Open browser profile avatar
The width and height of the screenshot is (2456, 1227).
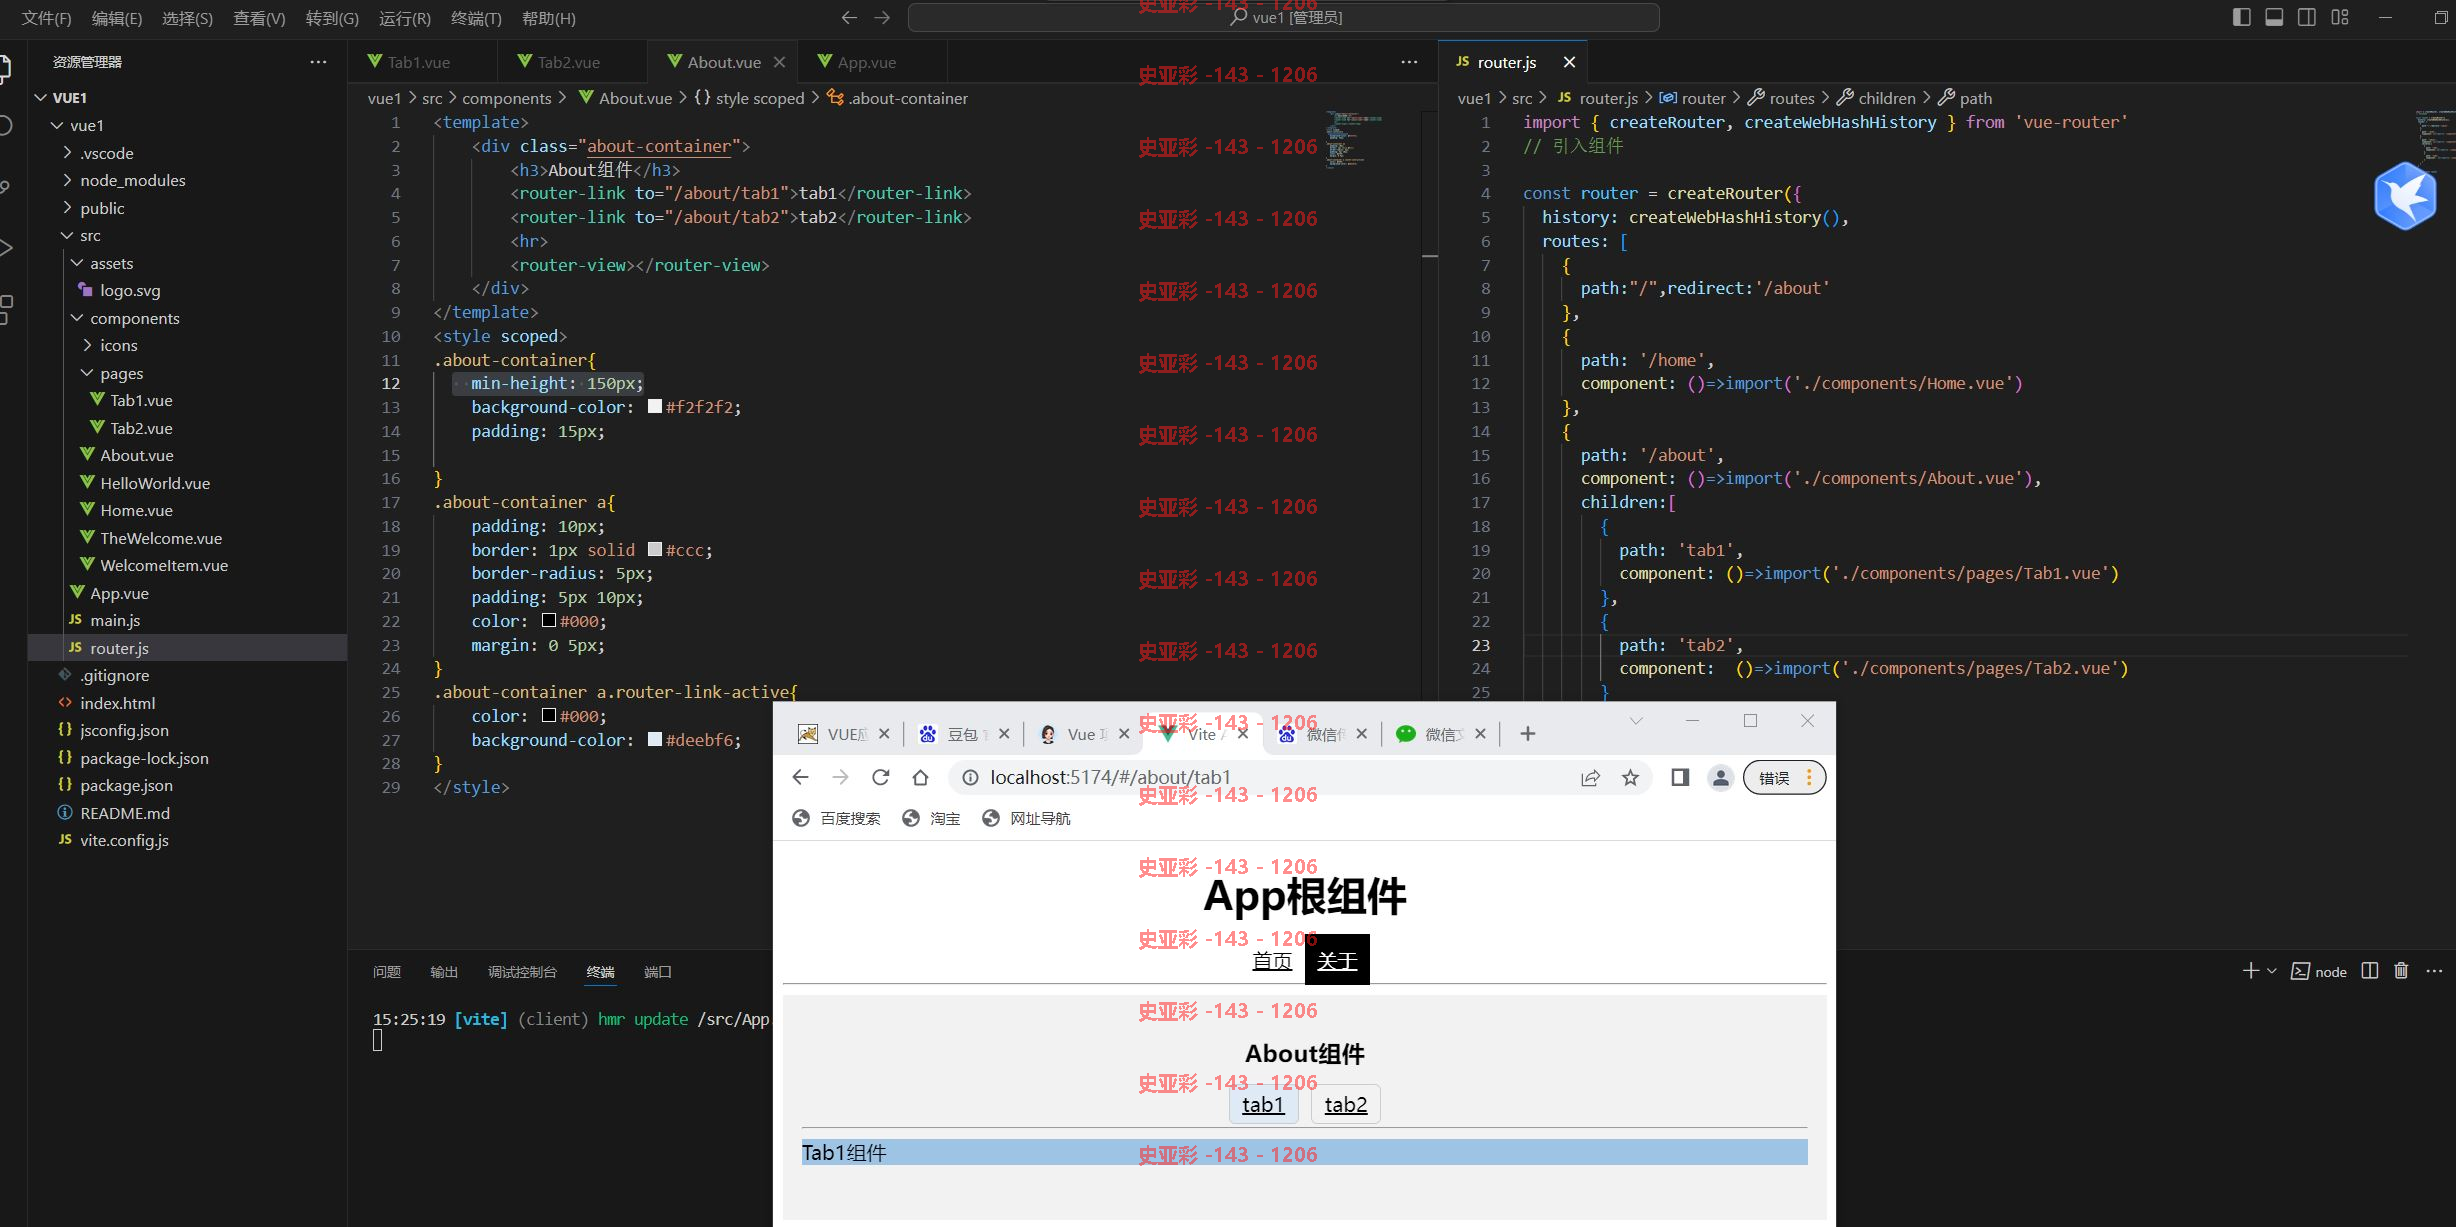1720,778
